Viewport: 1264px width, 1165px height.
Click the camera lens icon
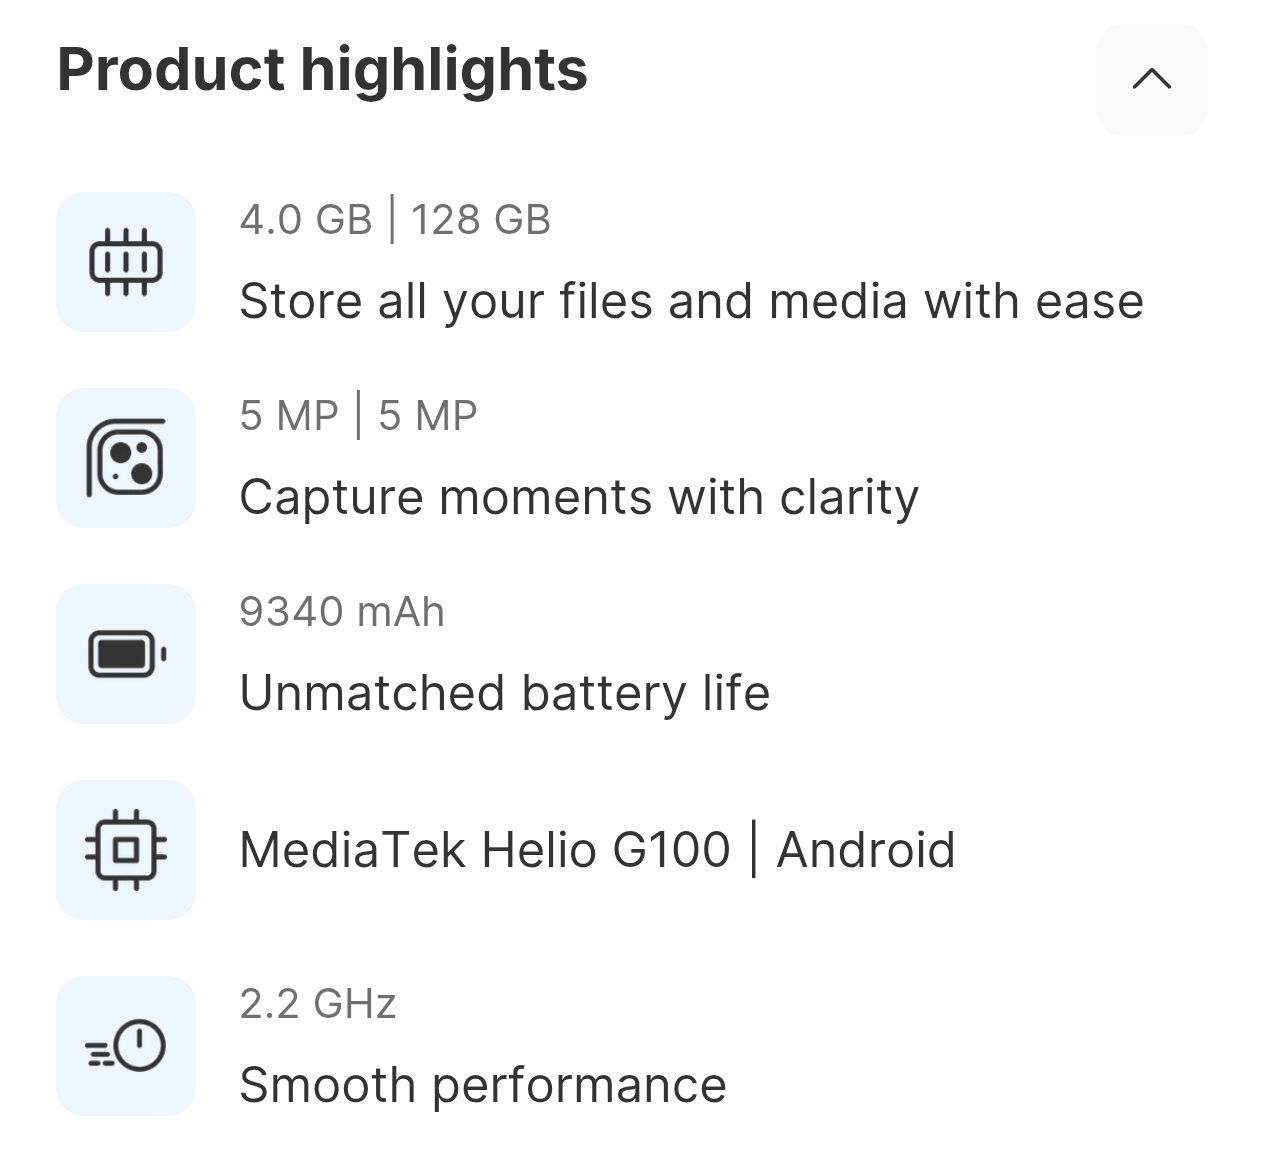click(x=126, y=458)
